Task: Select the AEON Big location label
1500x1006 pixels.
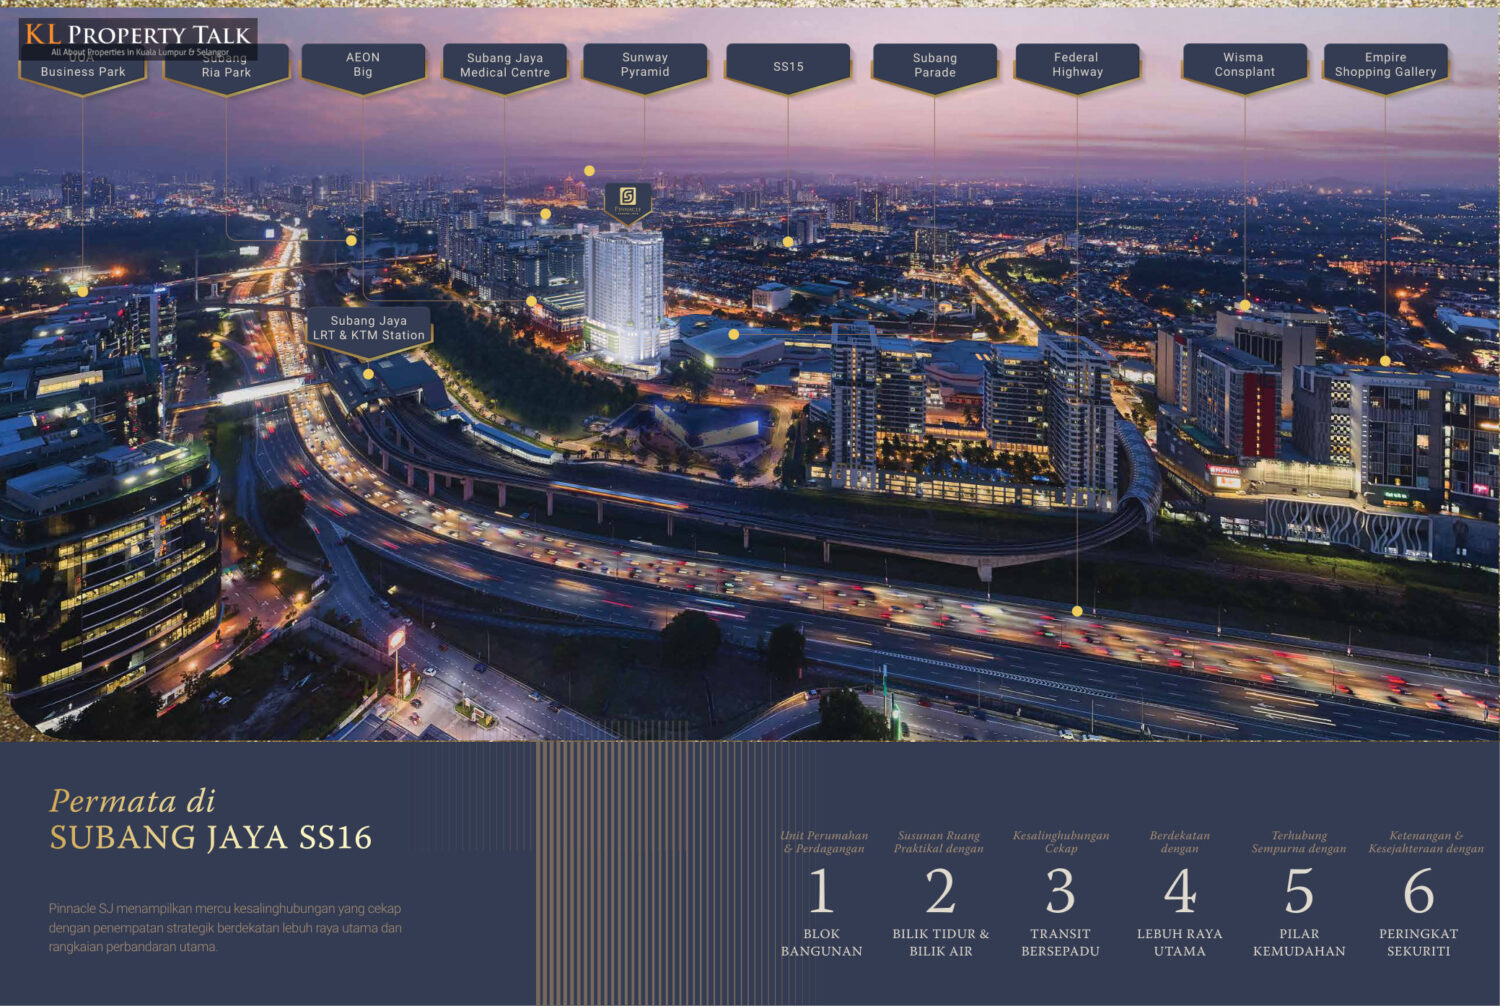Action: pos(363,65)
